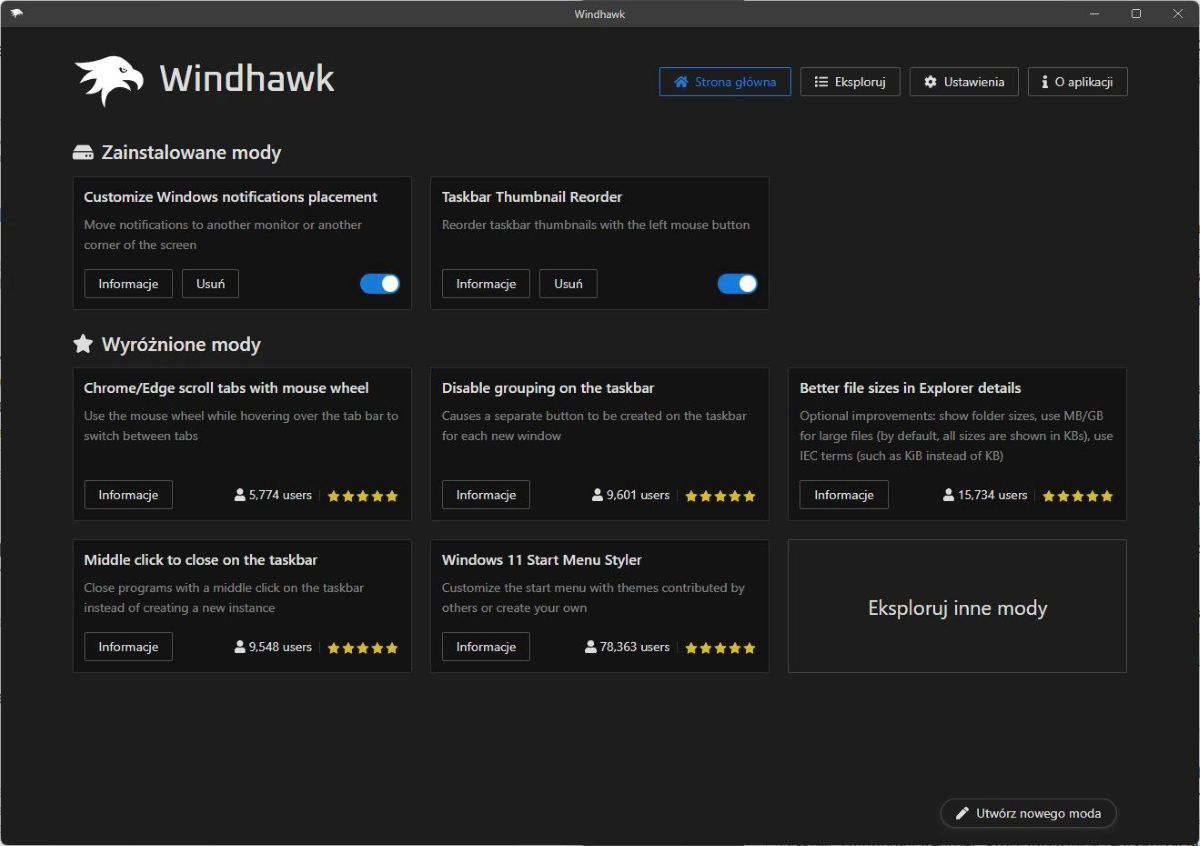Click description 'Customize the start menu with themes'

point(593,598)
